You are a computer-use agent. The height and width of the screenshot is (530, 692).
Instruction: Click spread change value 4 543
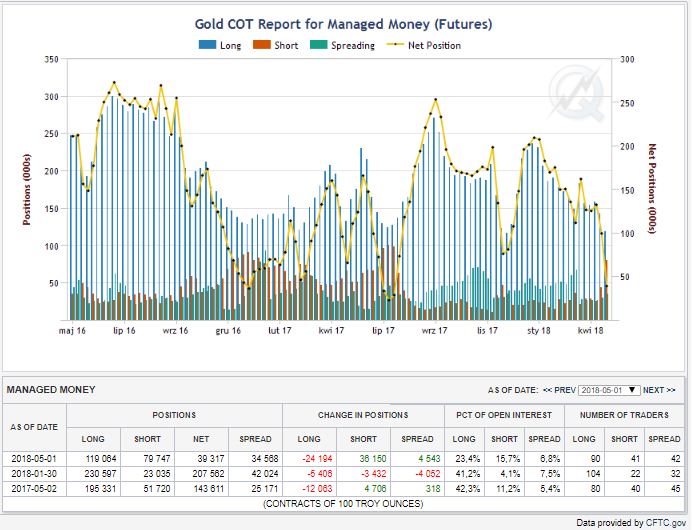(429, 459)
